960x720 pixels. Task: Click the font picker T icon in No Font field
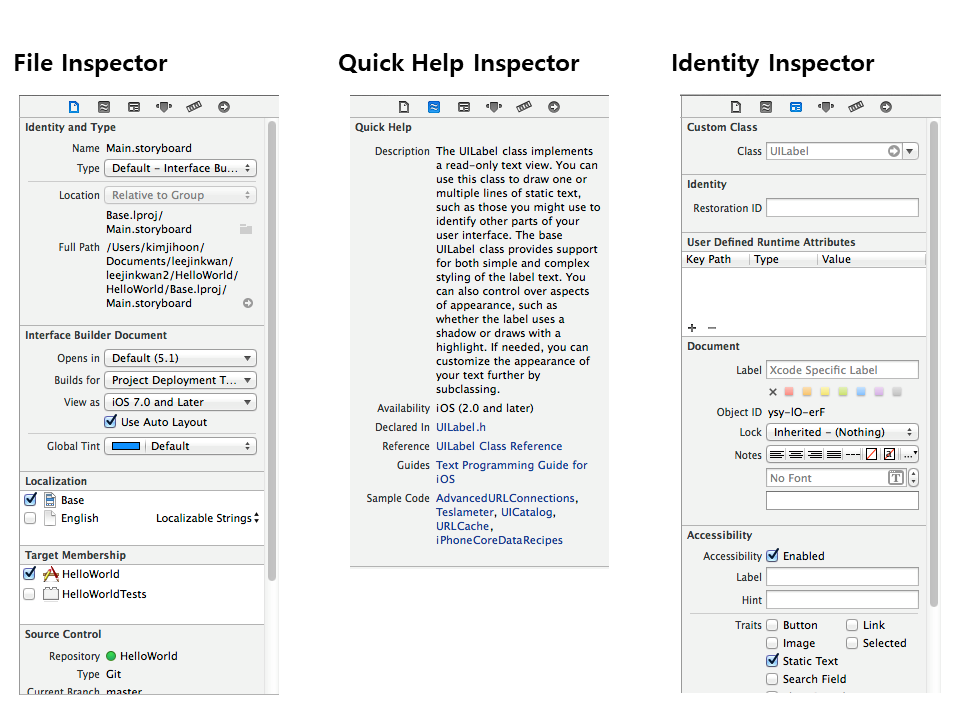coord(896,478)
